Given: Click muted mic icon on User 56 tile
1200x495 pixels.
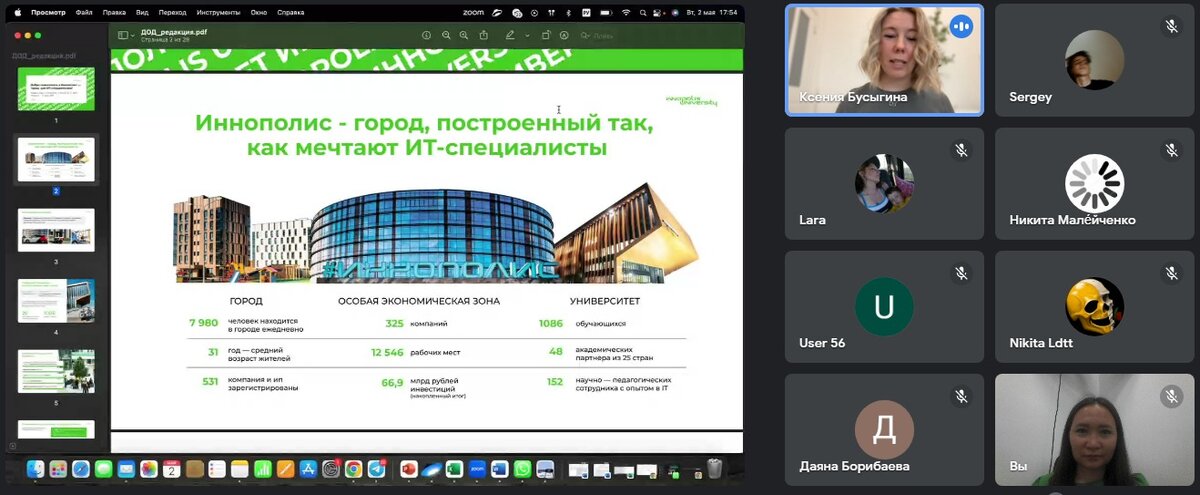Looking at the screenshot, I should point(961,273).
